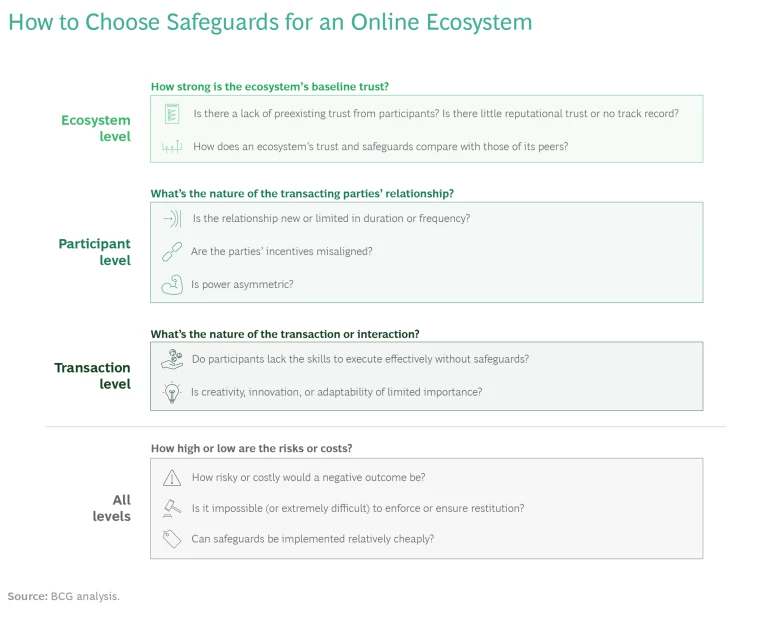Click the heading about the ecosystem's baseline trust
This screenshot has width=768, height=627.
pos(270,87)
